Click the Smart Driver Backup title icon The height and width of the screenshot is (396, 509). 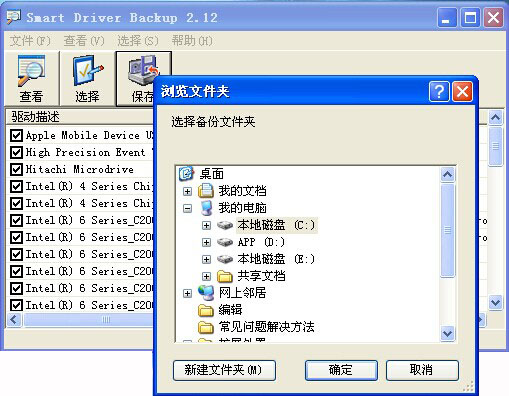pos(14,17)
